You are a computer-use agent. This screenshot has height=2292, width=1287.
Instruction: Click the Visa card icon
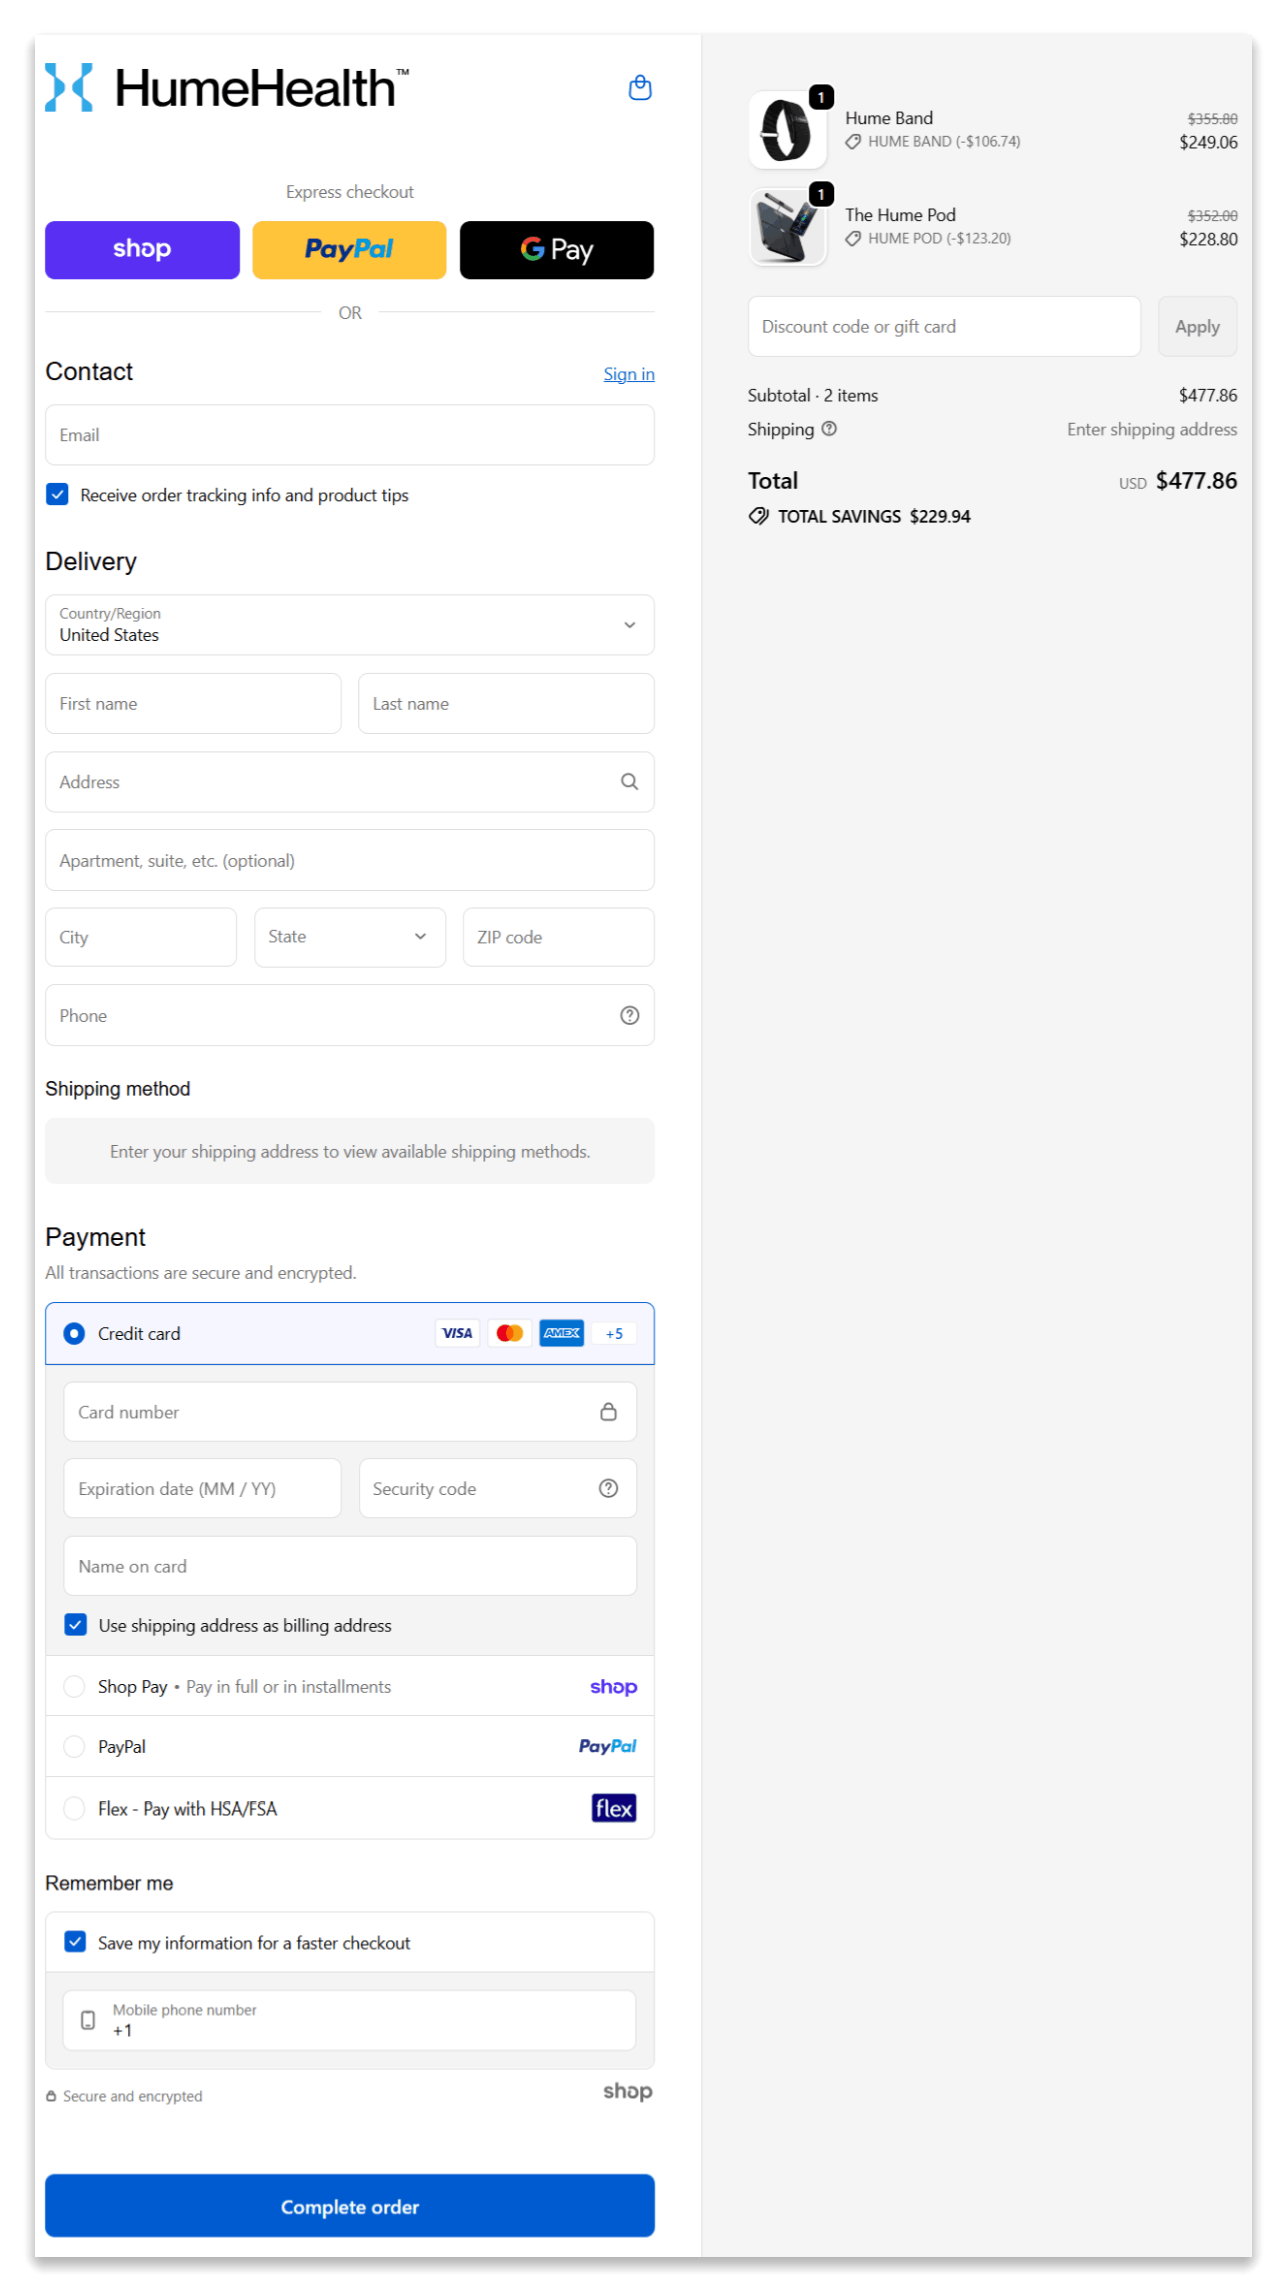pos(457,1333)
